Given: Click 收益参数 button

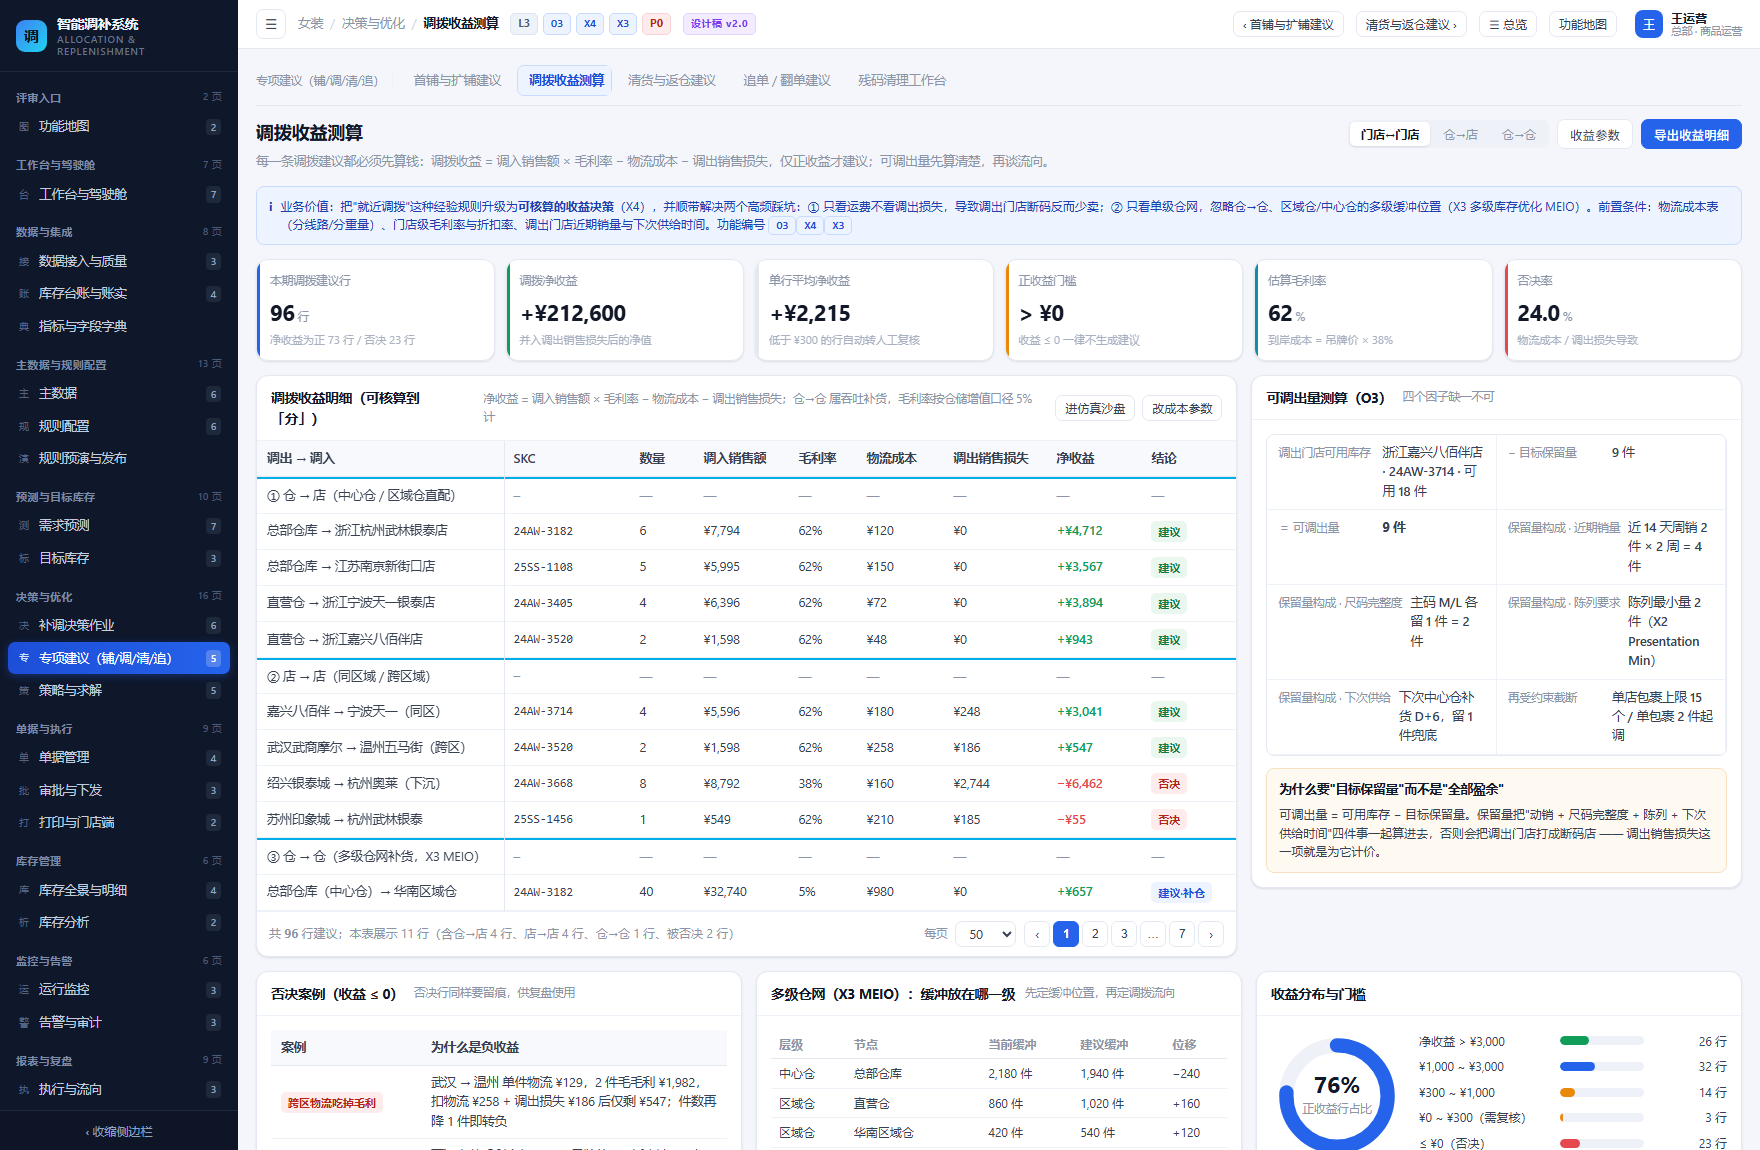Looking at the screenshot, I should click(1595, 134).
